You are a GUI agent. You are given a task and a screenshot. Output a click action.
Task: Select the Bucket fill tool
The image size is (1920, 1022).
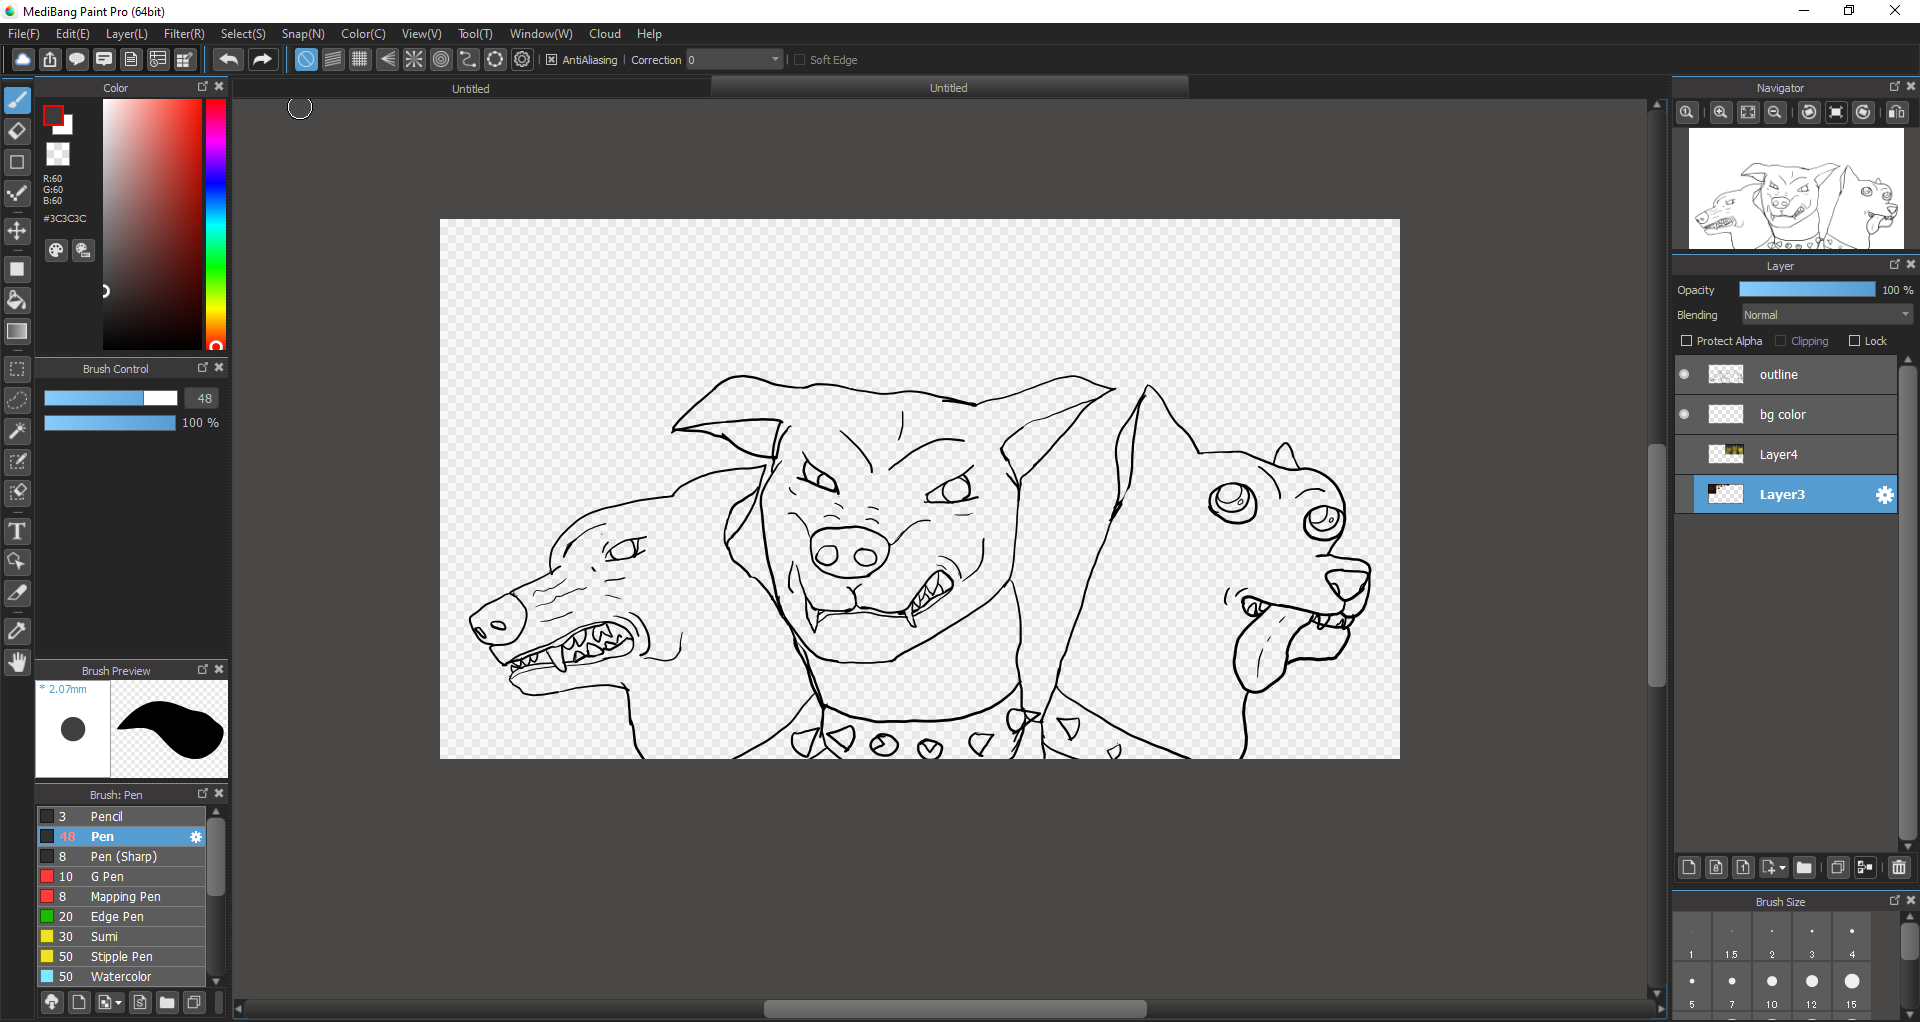[x=17, y=300]
